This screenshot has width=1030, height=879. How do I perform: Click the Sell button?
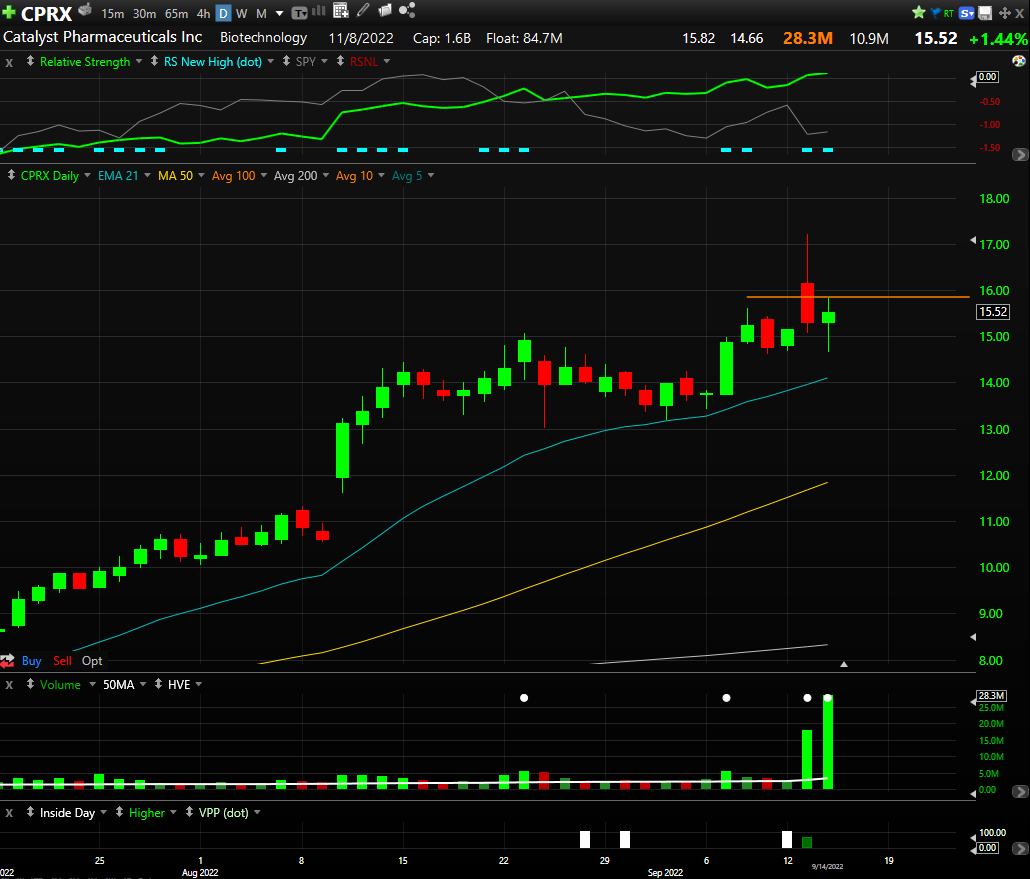[62, 661]
